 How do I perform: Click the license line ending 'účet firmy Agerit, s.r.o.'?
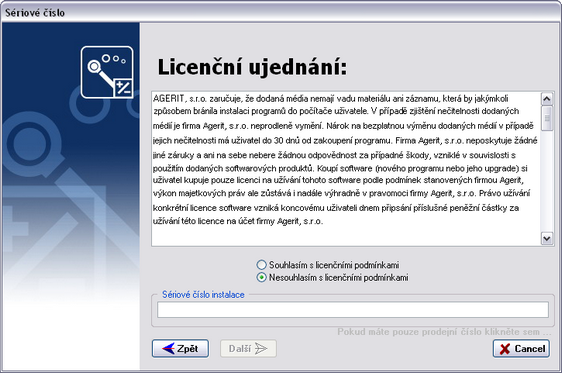pos(238,221)
